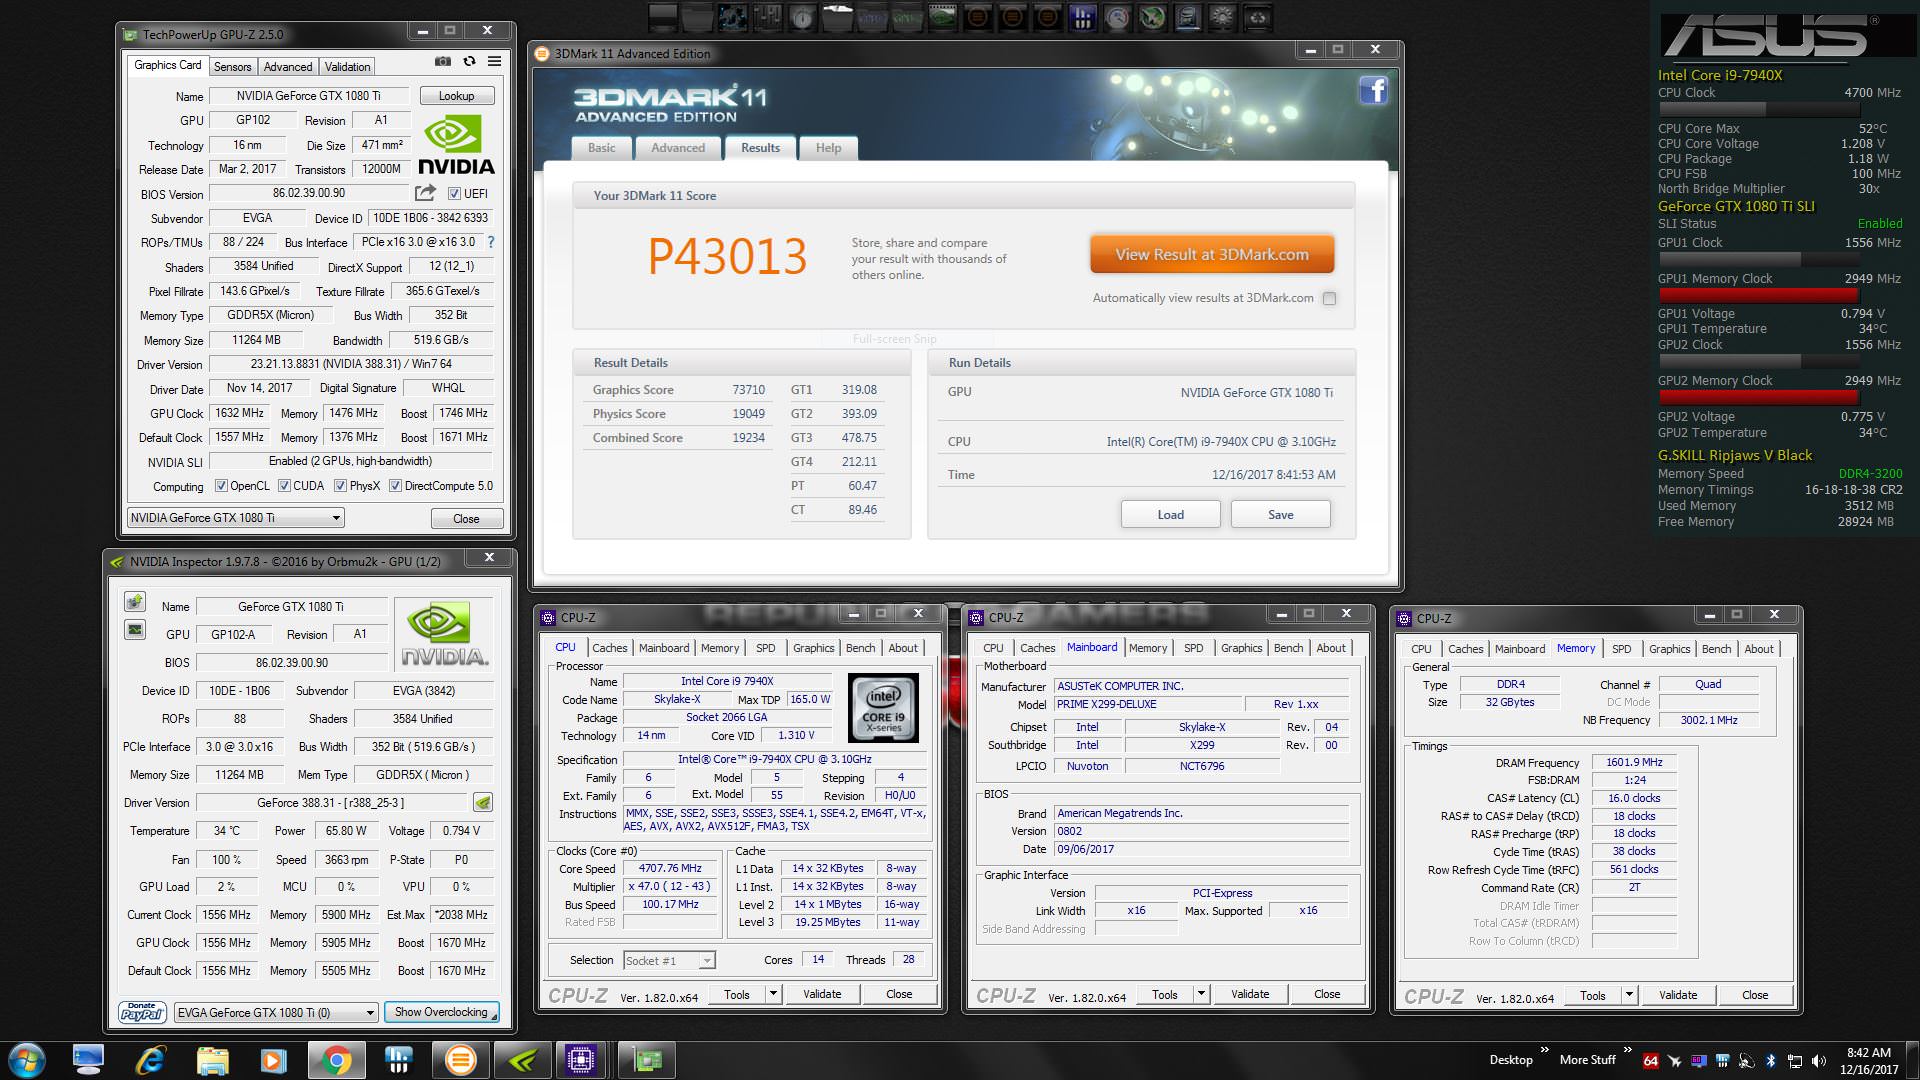Toggle the OpenCL checkbox in GPU-Z
This screenshot has height=1080, width=1920.
pyautogui.click(x=221, y=486)
